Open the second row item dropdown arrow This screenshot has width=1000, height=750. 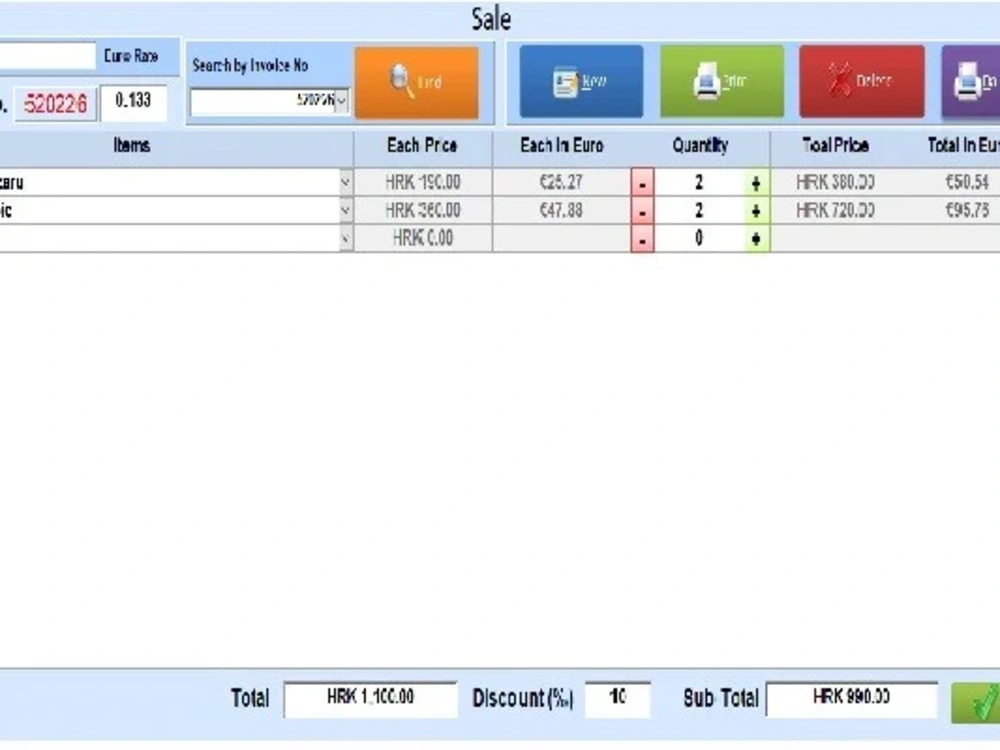pos(346,210)
